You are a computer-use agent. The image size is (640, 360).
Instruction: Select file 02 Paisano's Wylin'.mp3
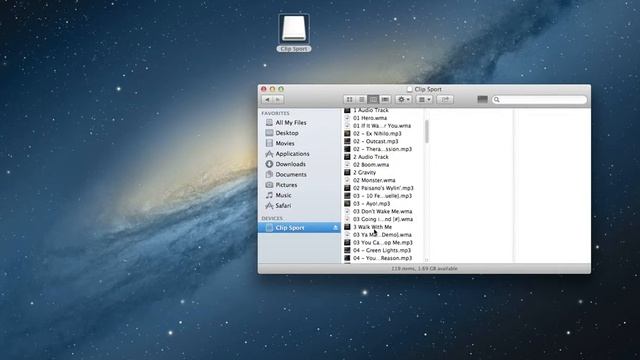click(x=383, y=188)
